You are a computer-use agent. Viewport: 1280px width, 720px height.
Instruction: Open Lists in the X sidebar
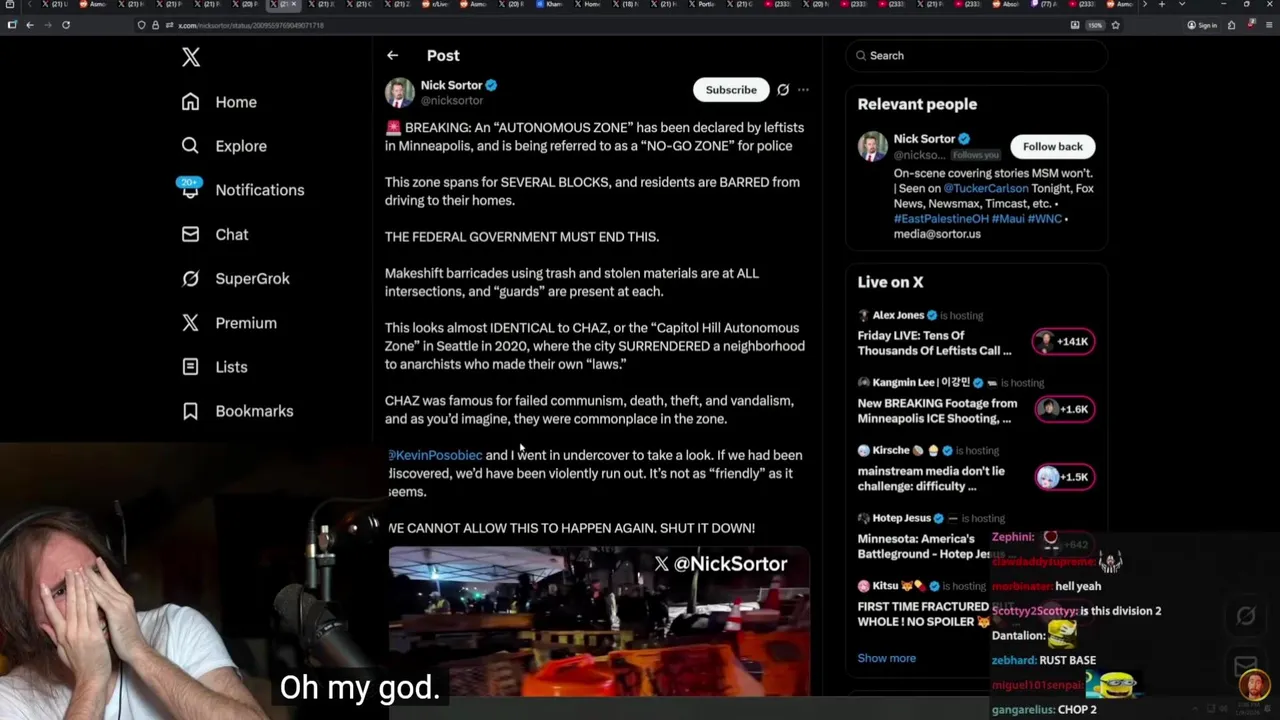pos(214,367)
